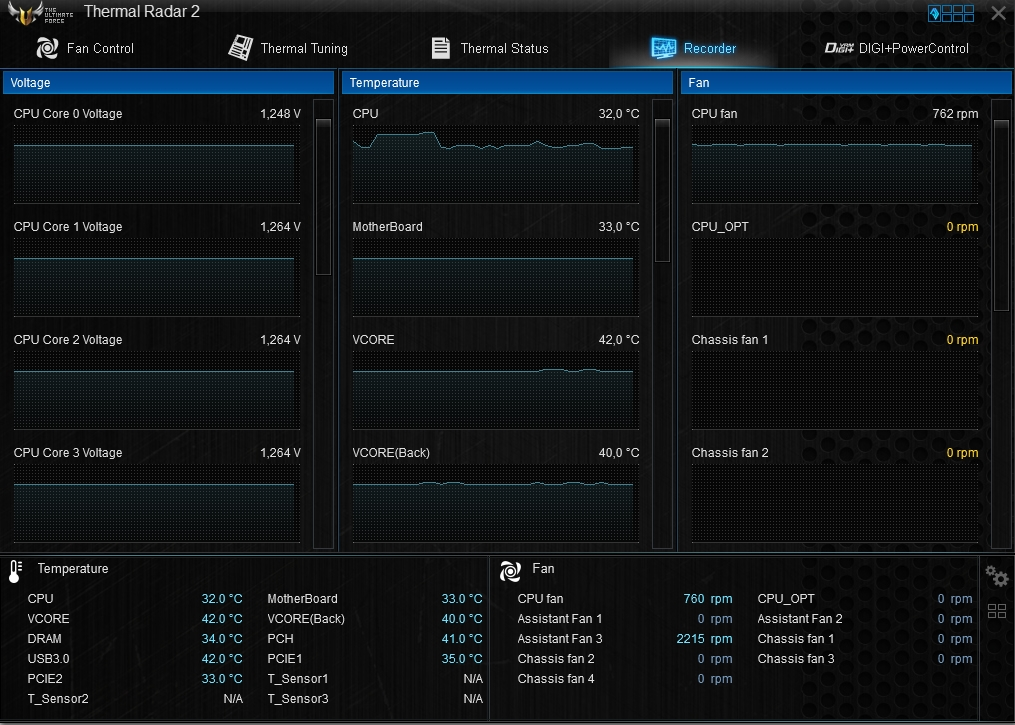
Task: Click the four-square layout icon below the gears
Action: pyautogui.click(x=997, y=610)
